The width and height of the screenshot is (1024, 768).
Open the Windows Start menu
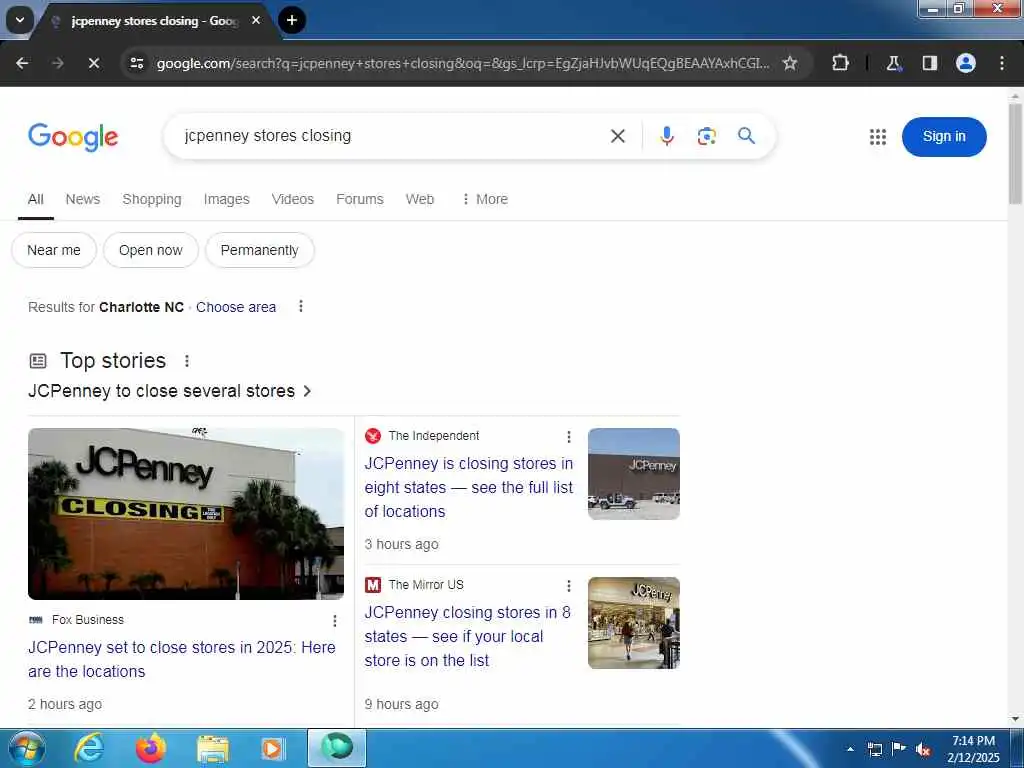pyautogui.click(x=26, y=748)
